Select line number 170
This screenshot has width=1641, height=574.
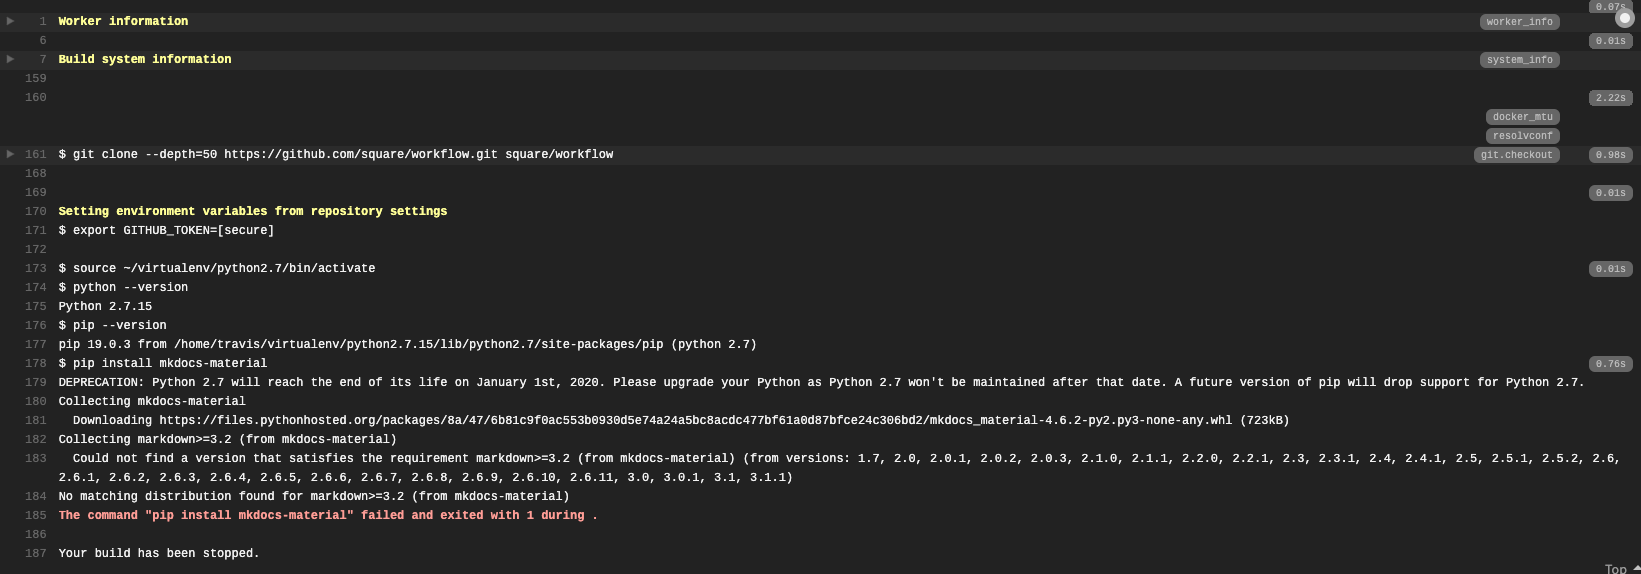(36, 211)
